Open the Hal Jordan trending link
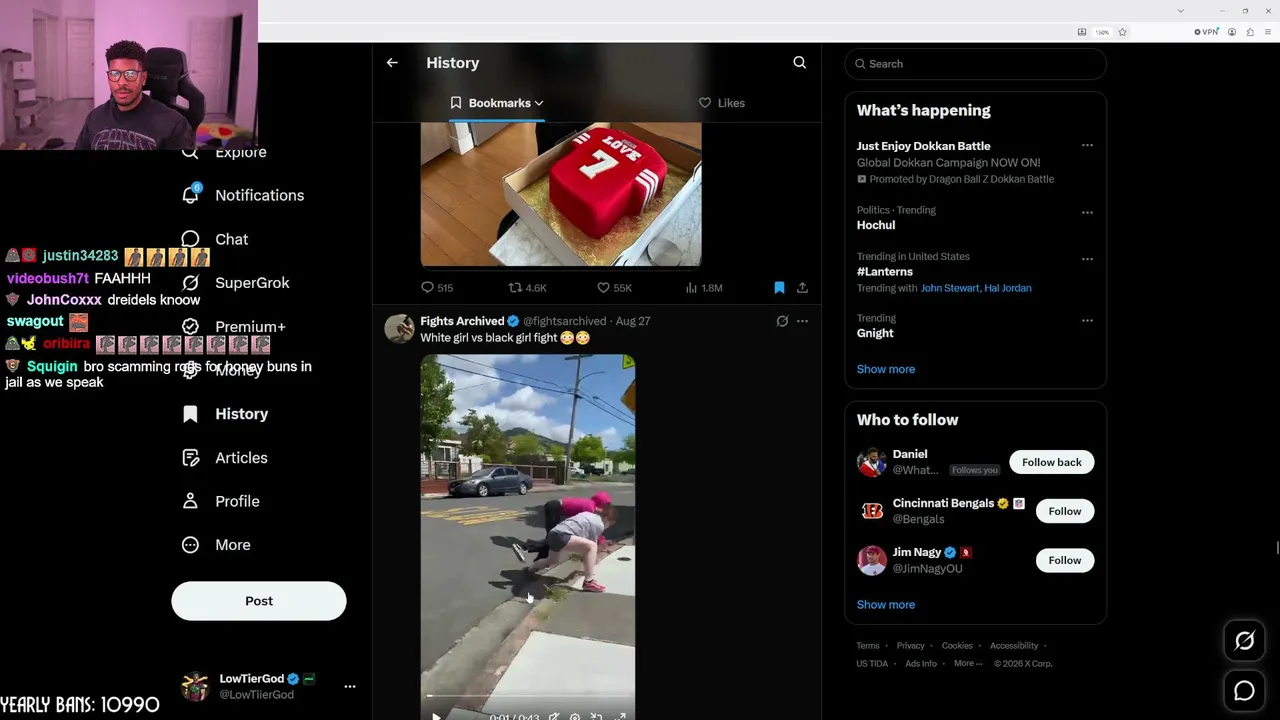 (x=1008, y=288)
